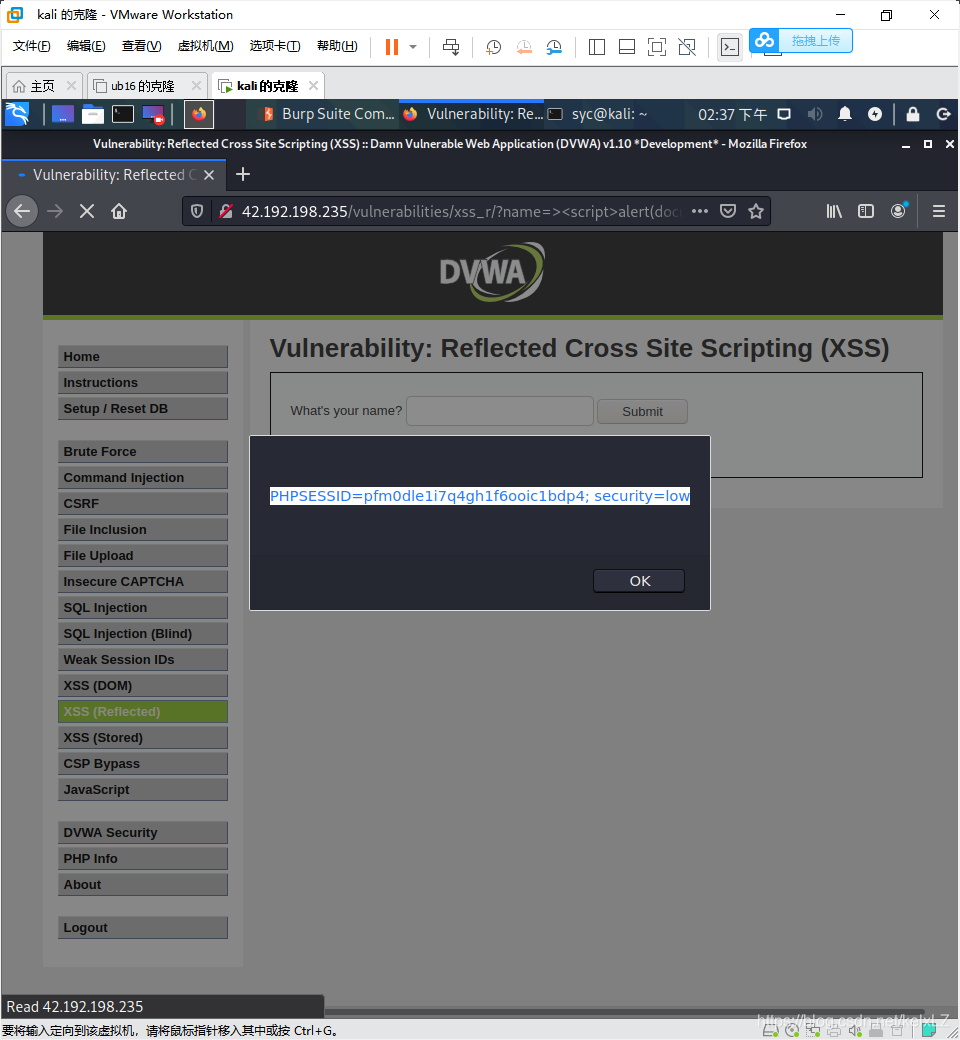Launch the terminal from the Kali panel

point(123,115)
